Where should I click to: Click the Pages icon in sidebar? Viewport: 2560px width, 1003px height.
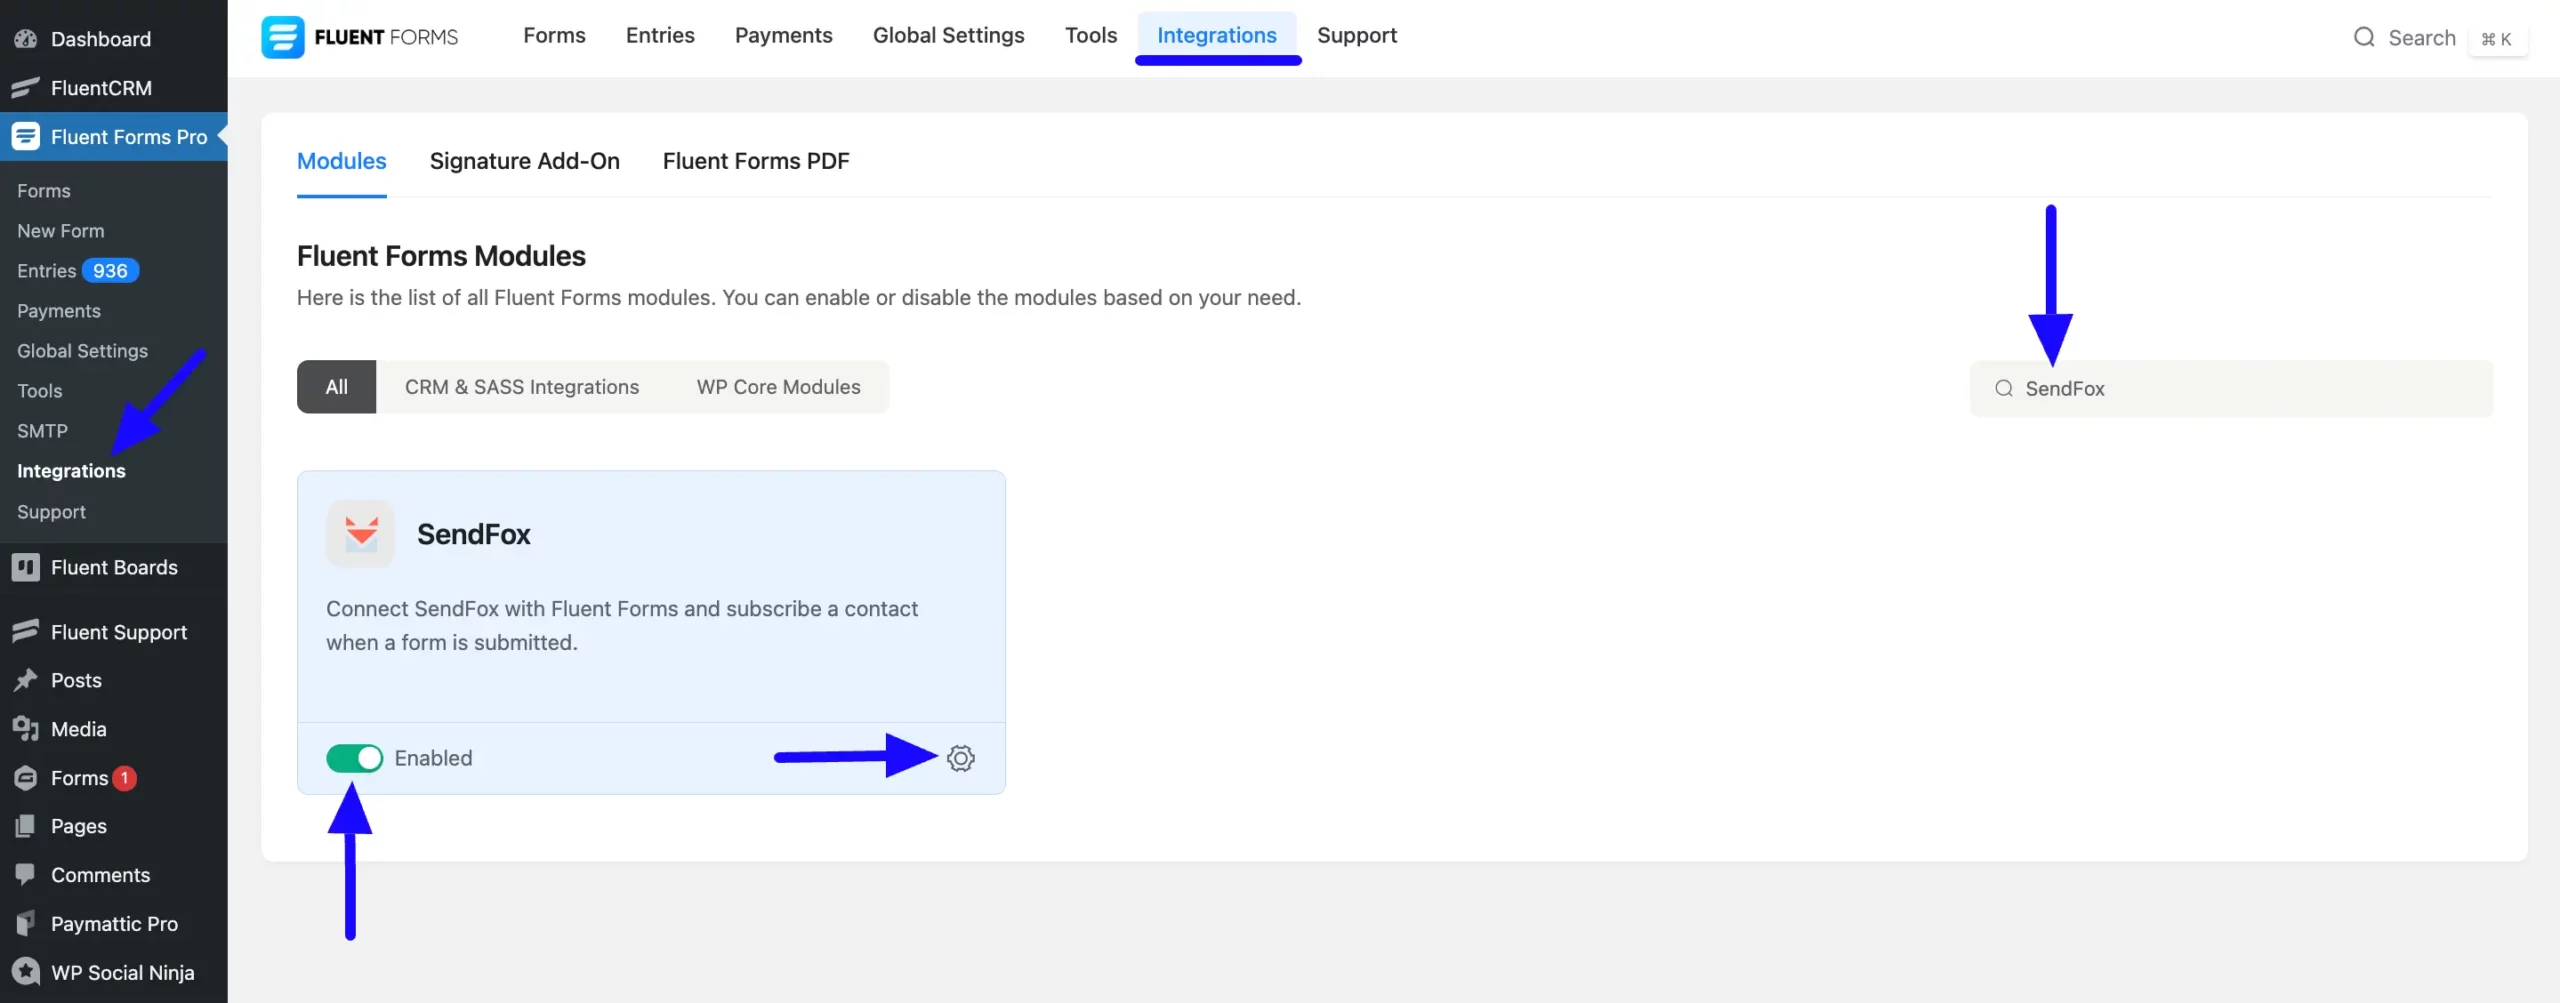(x=26, y=826)
